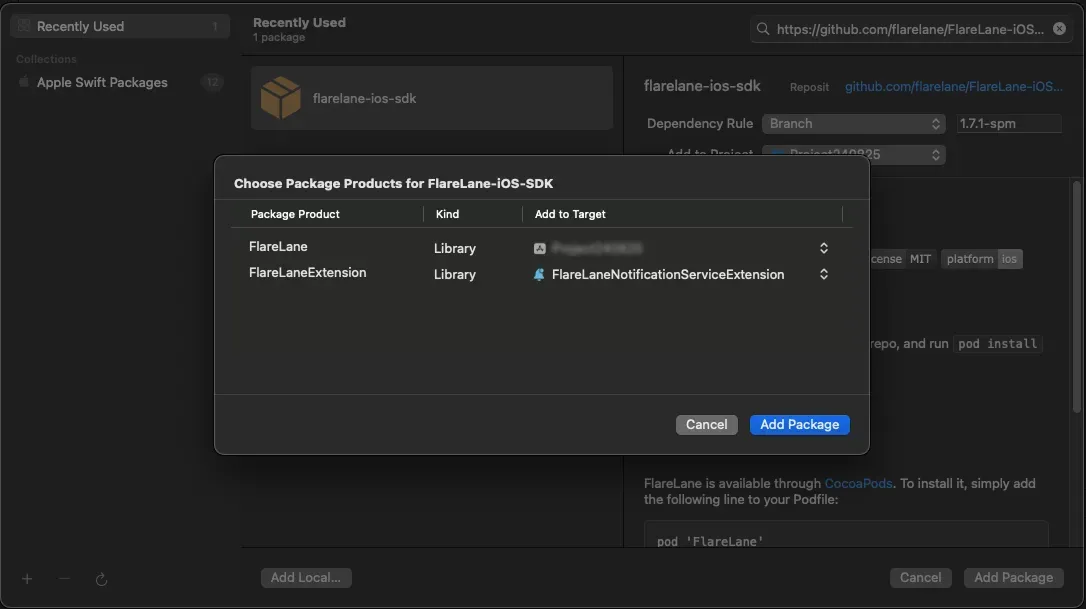The image size is (1086, 609).
Task: Click Add Package in the dialog
Action: pyautogui.click(x=799, y=425)
